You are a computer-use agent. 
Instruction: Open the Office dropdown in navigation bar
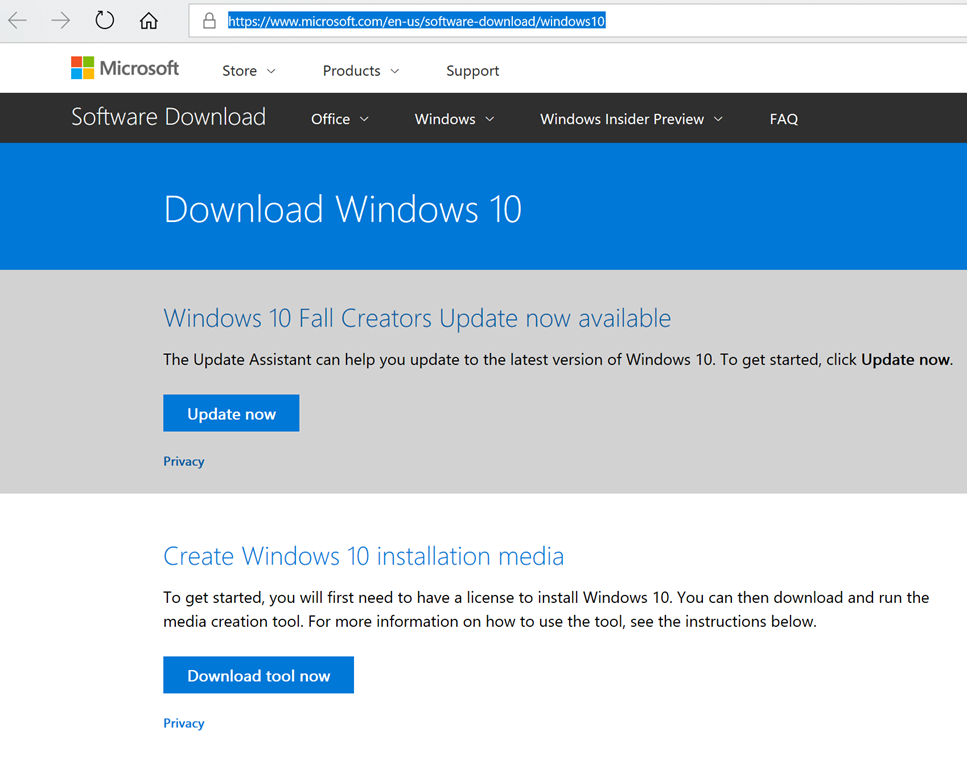(339, 119)
